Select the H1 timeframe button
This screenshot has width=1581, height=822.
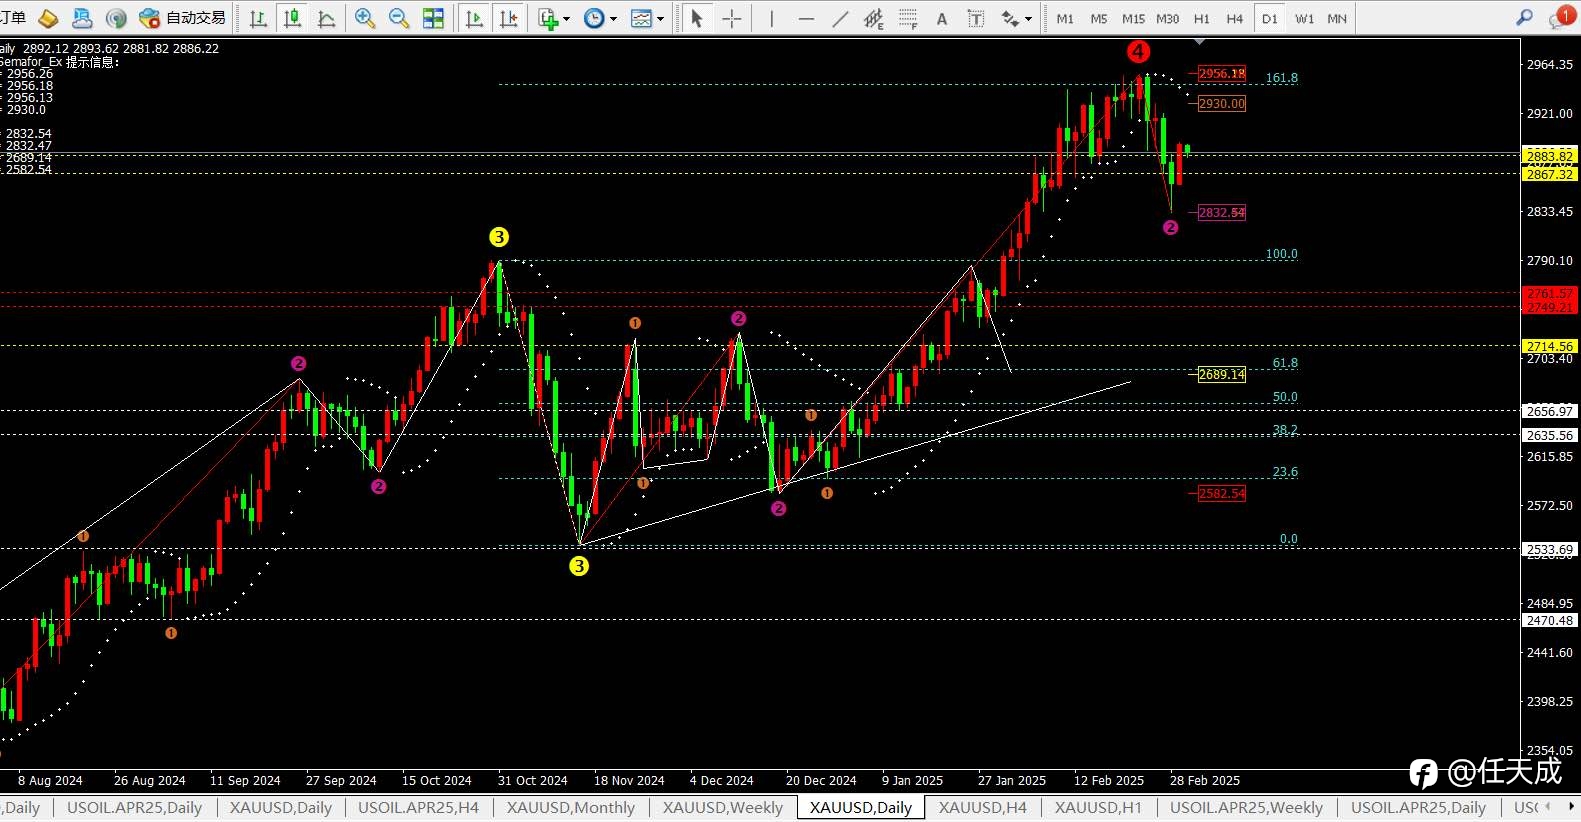[x=1201, y=19]
